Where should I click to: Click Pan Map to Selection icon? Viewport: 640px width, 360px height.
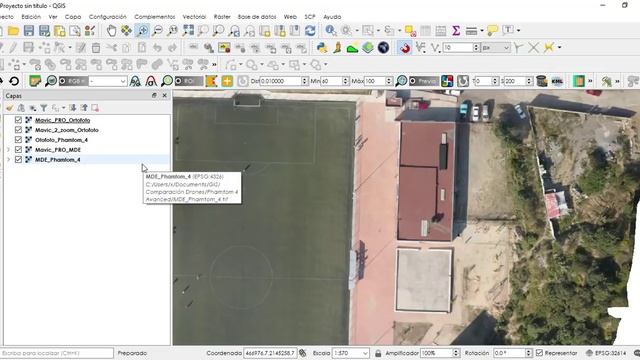127,31
